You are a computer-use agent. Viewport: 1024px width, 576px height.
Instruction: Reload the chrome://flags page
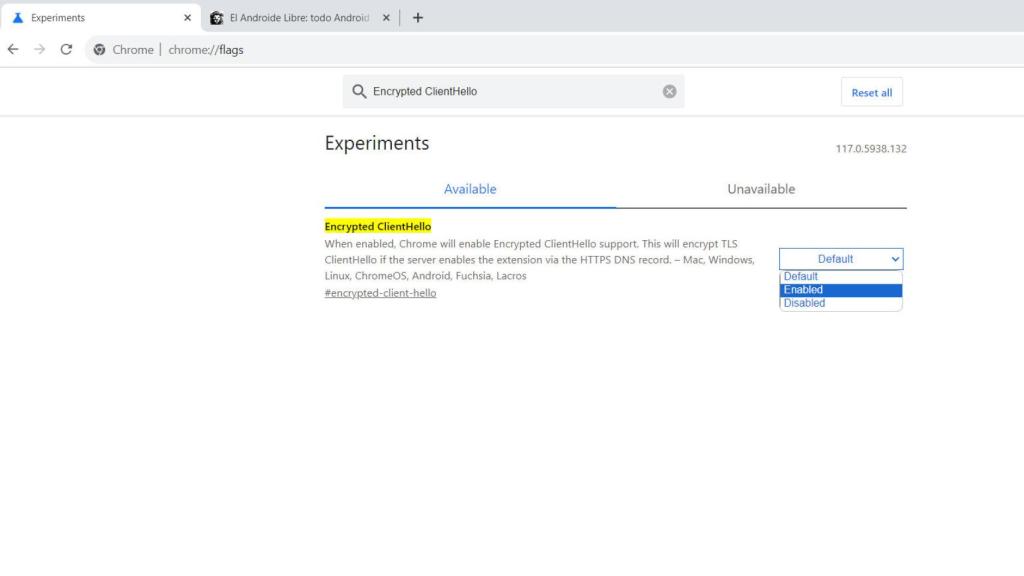coord(66,50)
